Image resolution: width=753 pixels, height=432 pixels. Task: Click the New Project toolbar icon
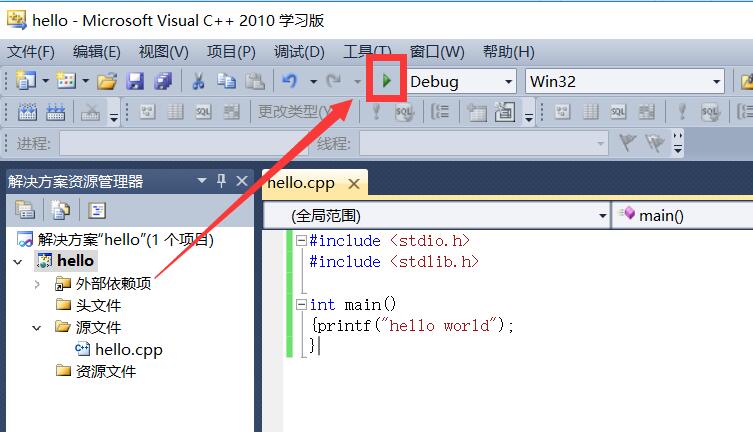point(25,81)
